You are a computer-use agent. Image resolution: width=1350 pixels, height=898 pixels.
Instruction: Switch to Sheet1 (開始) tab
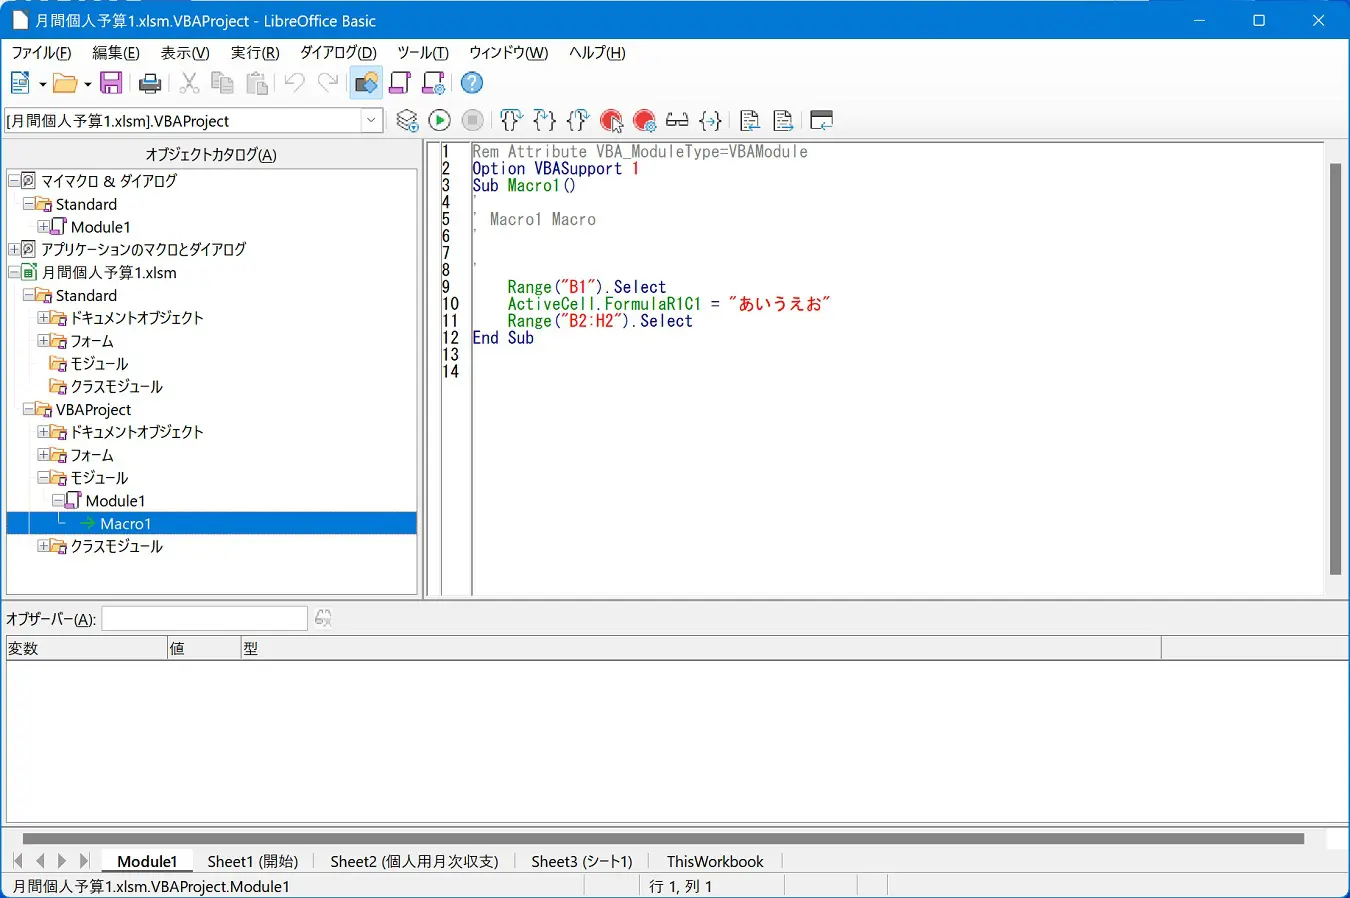tap(253, 861)
